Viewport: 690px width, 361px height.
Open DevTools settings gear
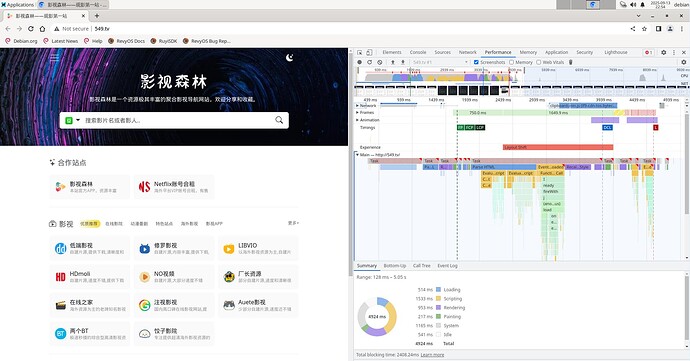pos(664,52)
